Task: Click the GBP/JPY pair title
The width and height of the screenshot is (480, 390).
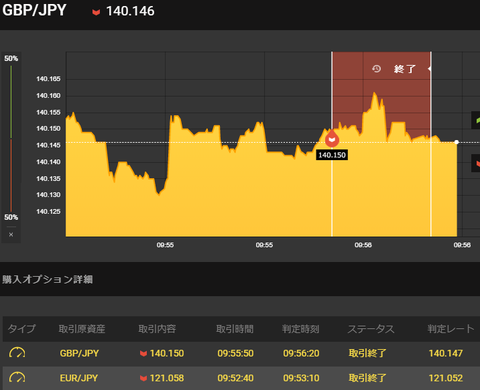Action: tap(34, 10)
